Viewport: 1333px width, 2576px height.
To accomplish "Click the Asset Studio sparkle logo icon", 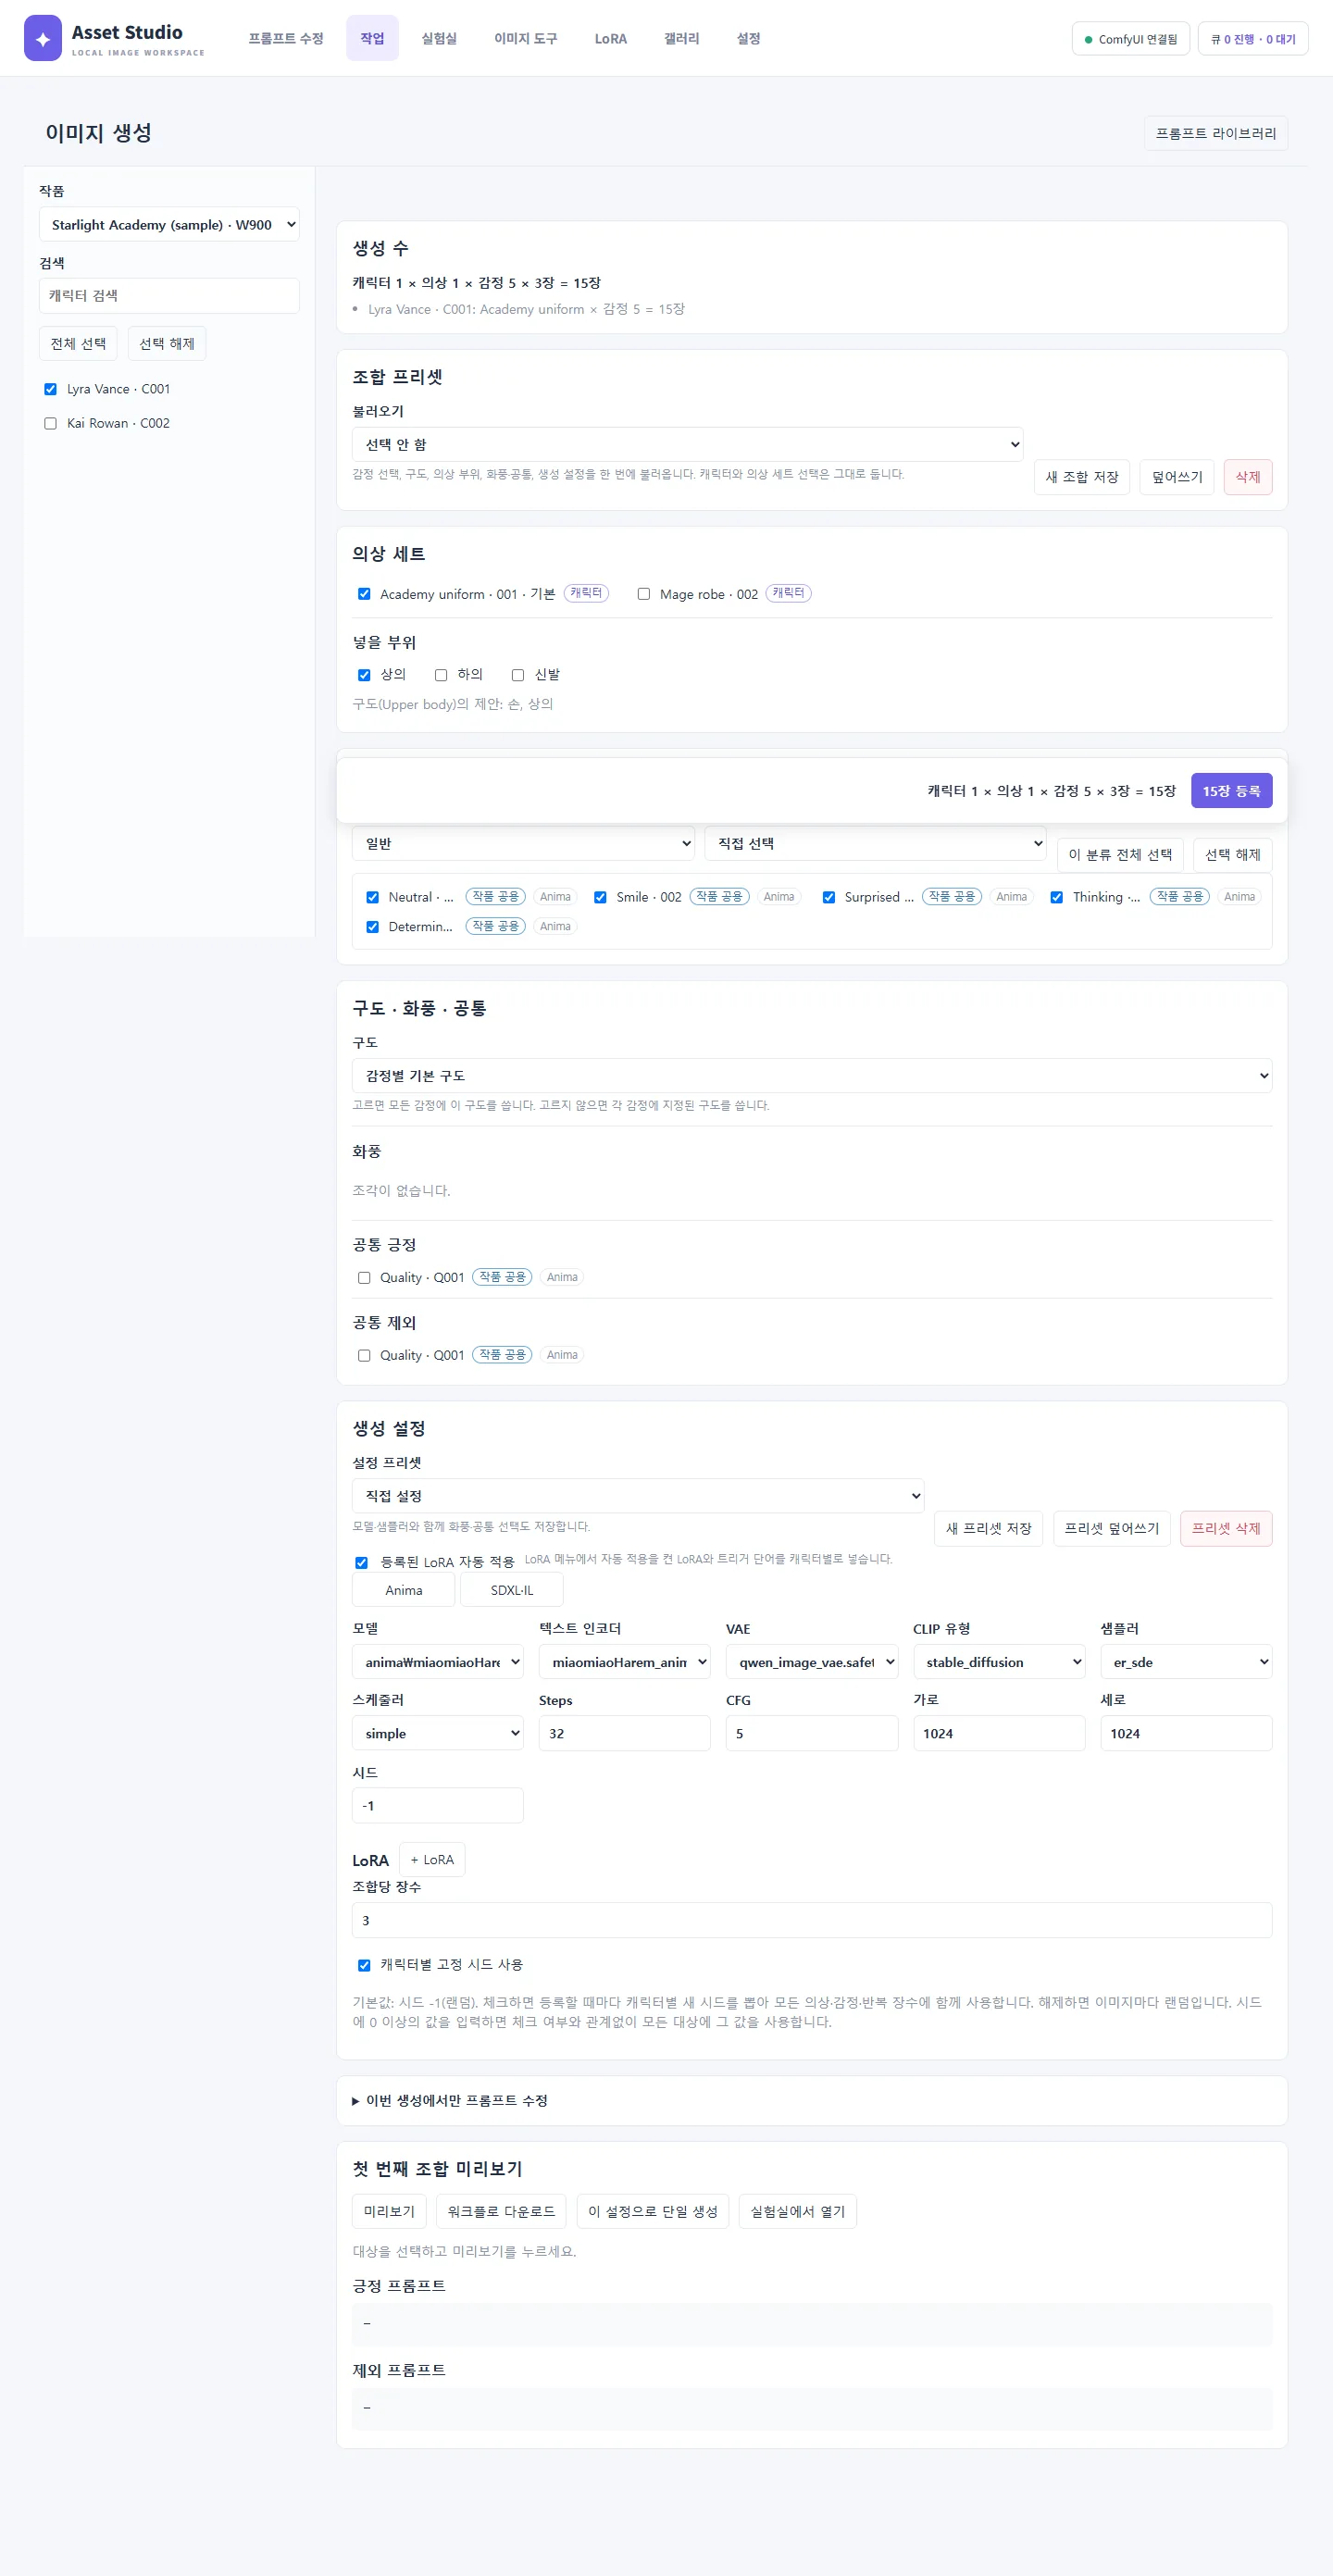I will point(43,38).
